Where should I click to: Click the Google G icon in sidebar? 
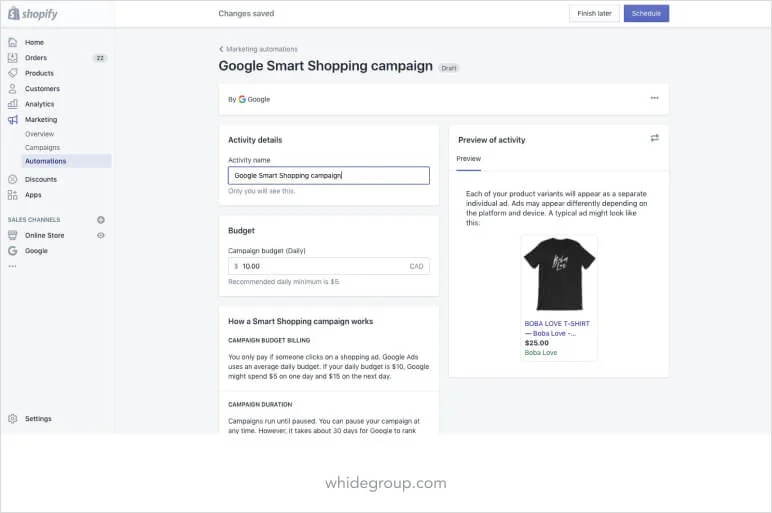13,251
